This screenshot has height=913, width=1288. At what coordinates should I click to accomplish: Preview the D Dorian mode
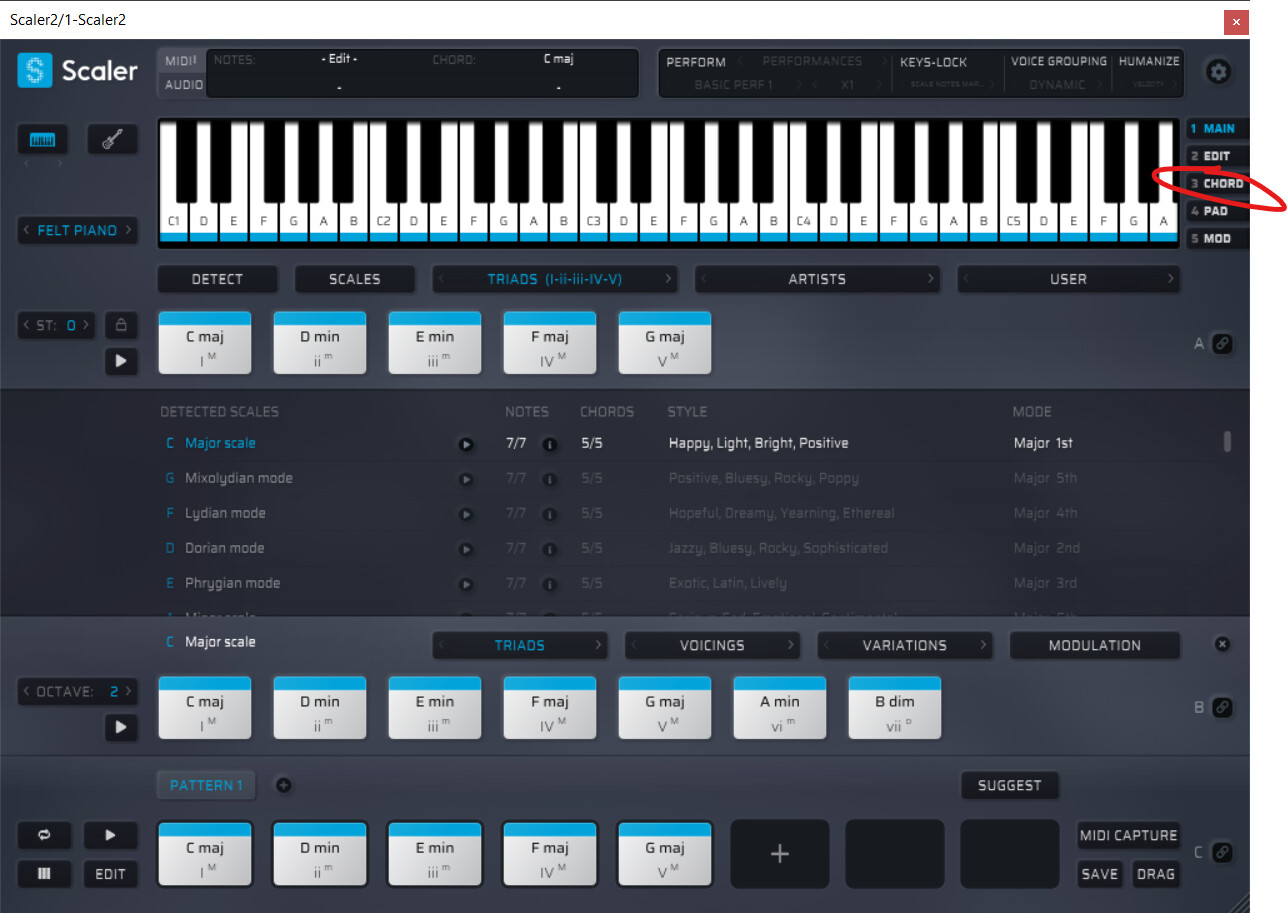[x=465, y=549]
